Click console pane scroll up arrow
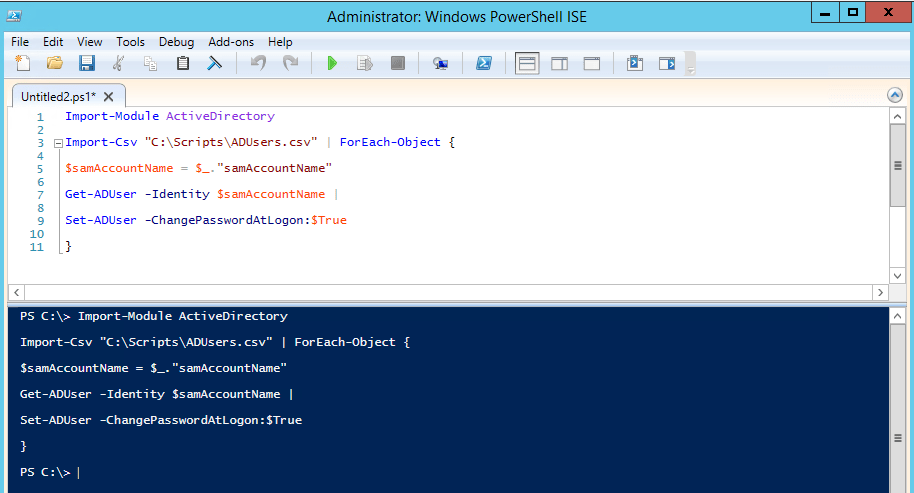Screen dimensions: 914x493 (x=897, y=316)
